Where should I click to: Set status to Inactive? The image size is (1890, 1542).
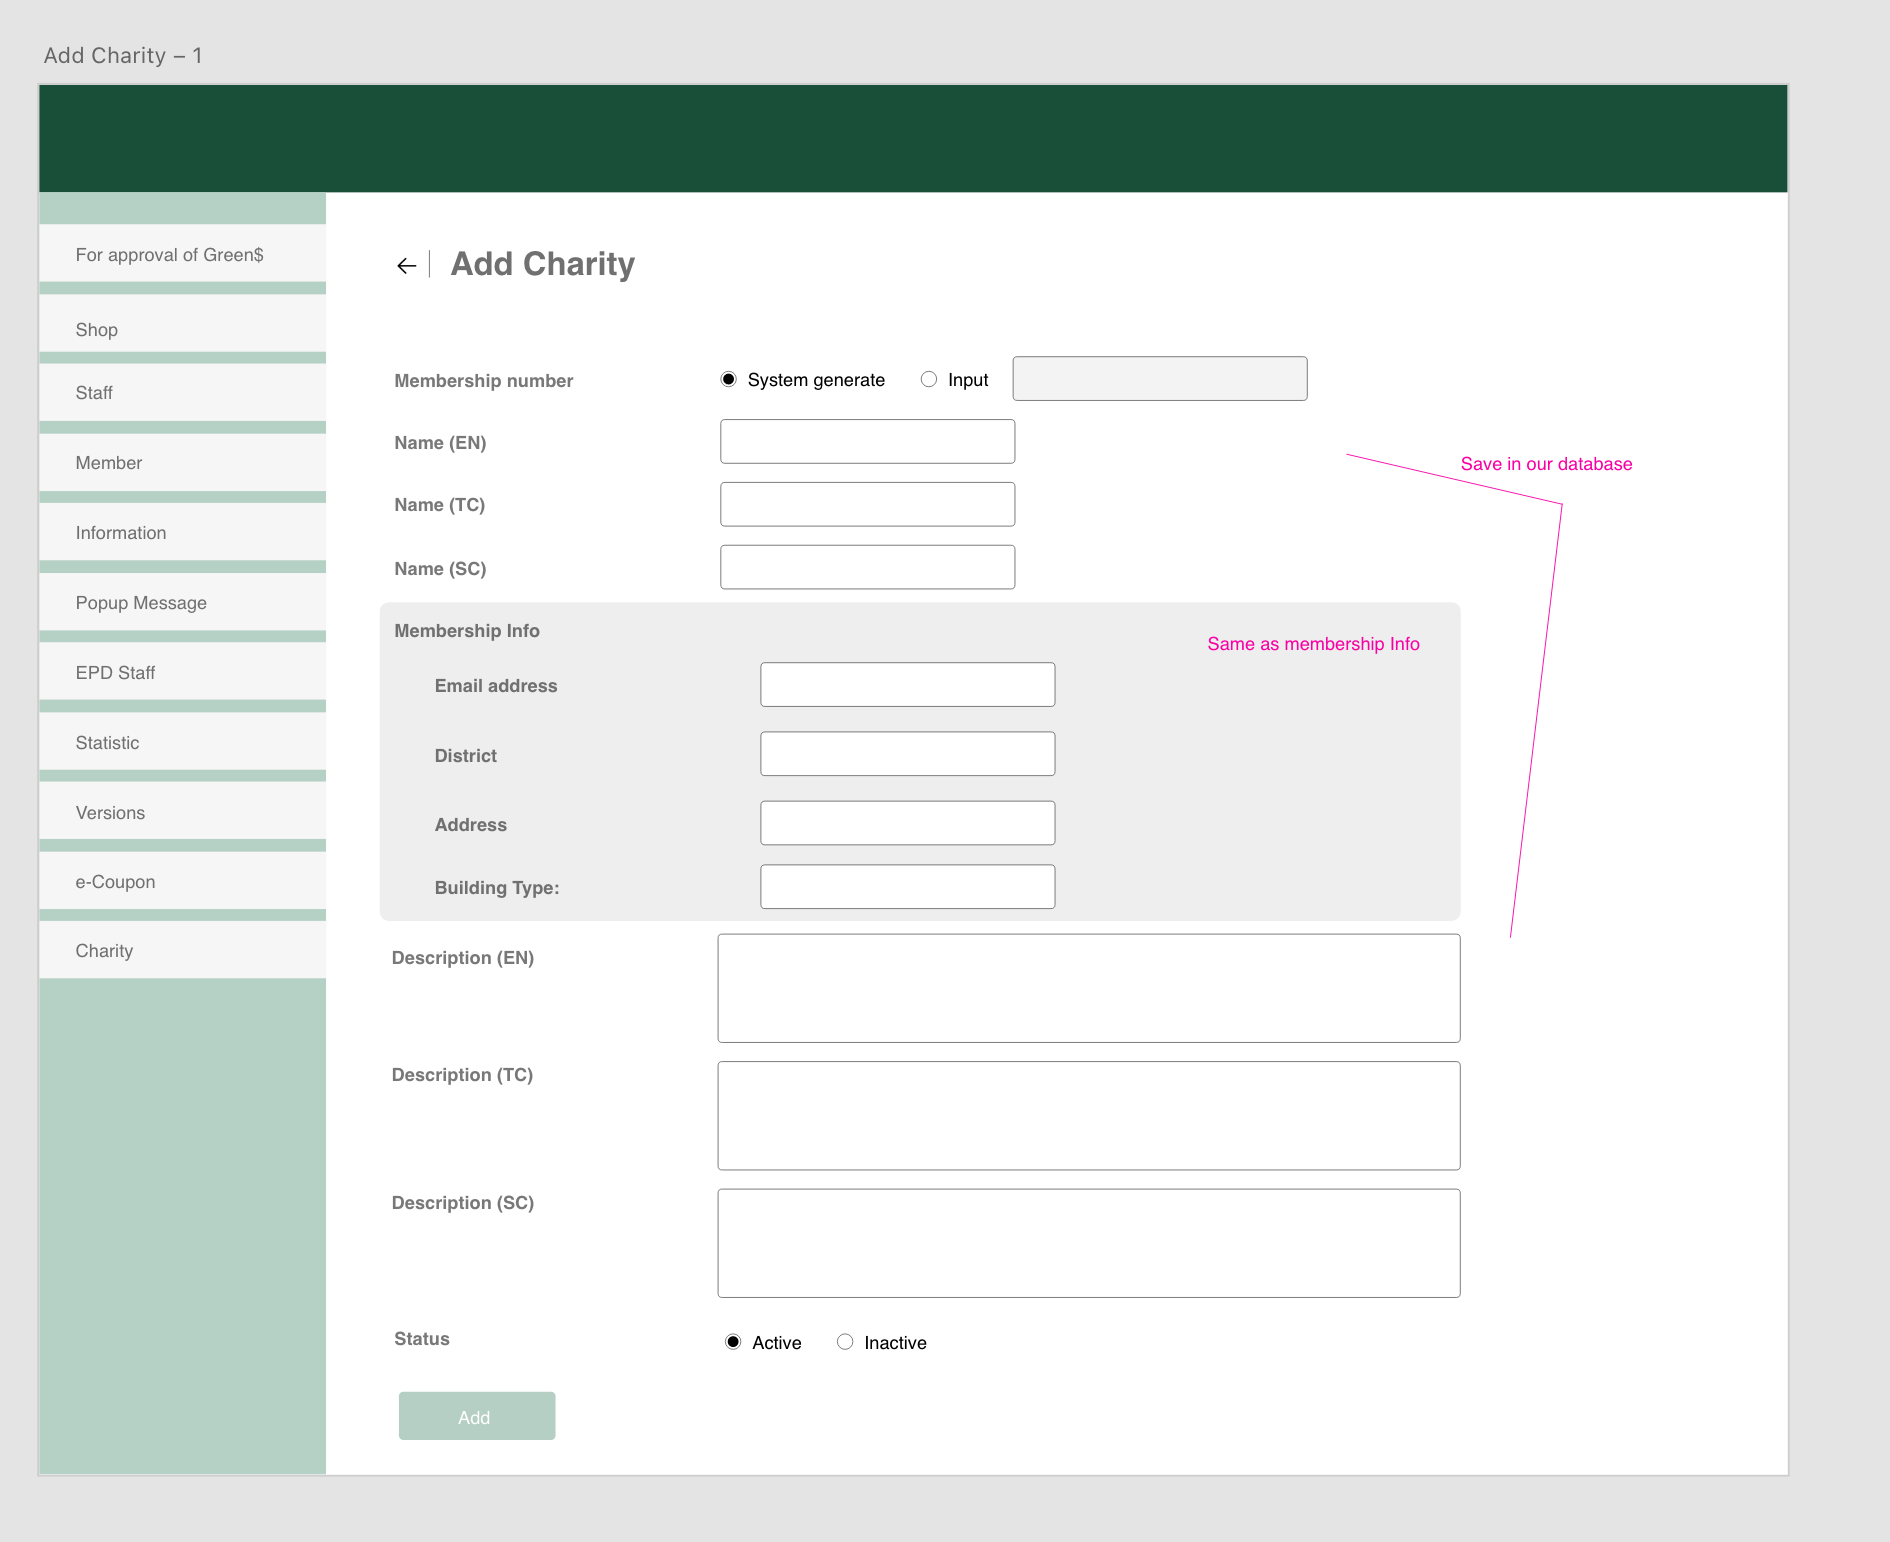coord(845,1342)
